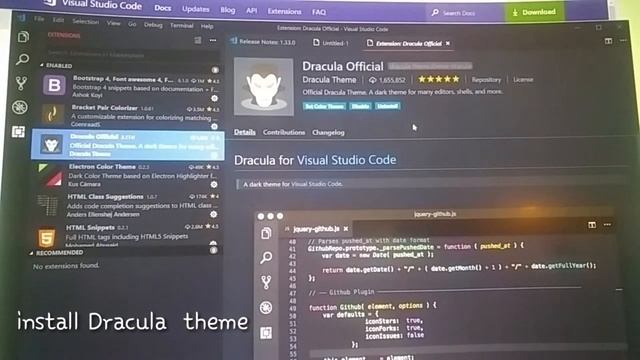The width and height of the screenshot is (640, 360).
Task: Open Updates on the website navbar
Action: [196, 9]
